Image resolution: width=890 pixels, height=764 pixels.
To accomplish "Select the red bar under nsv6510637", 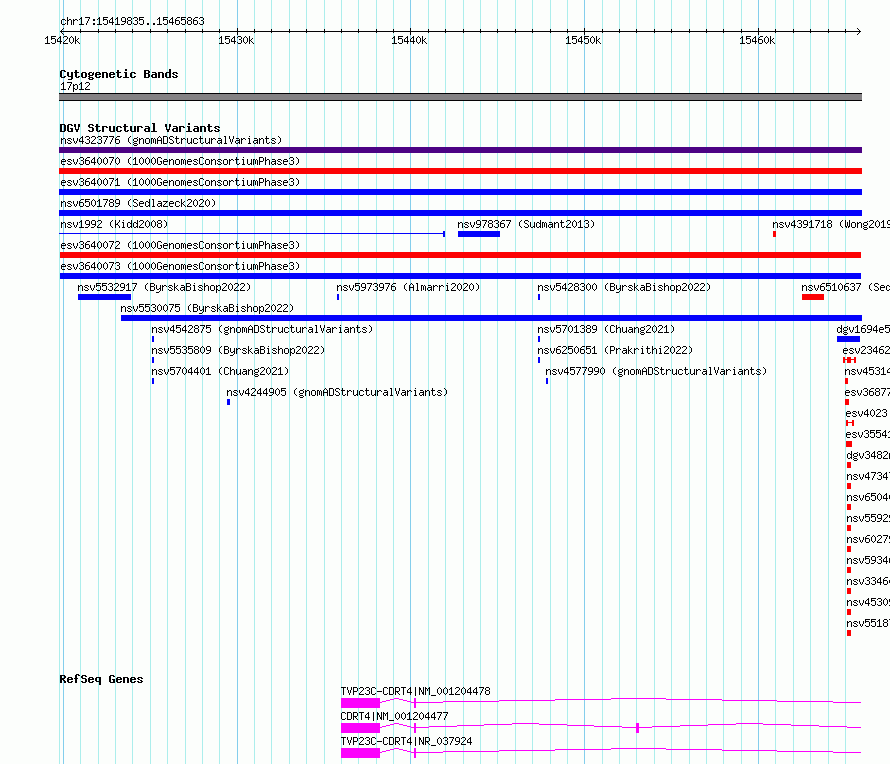I will pos(813,297).
